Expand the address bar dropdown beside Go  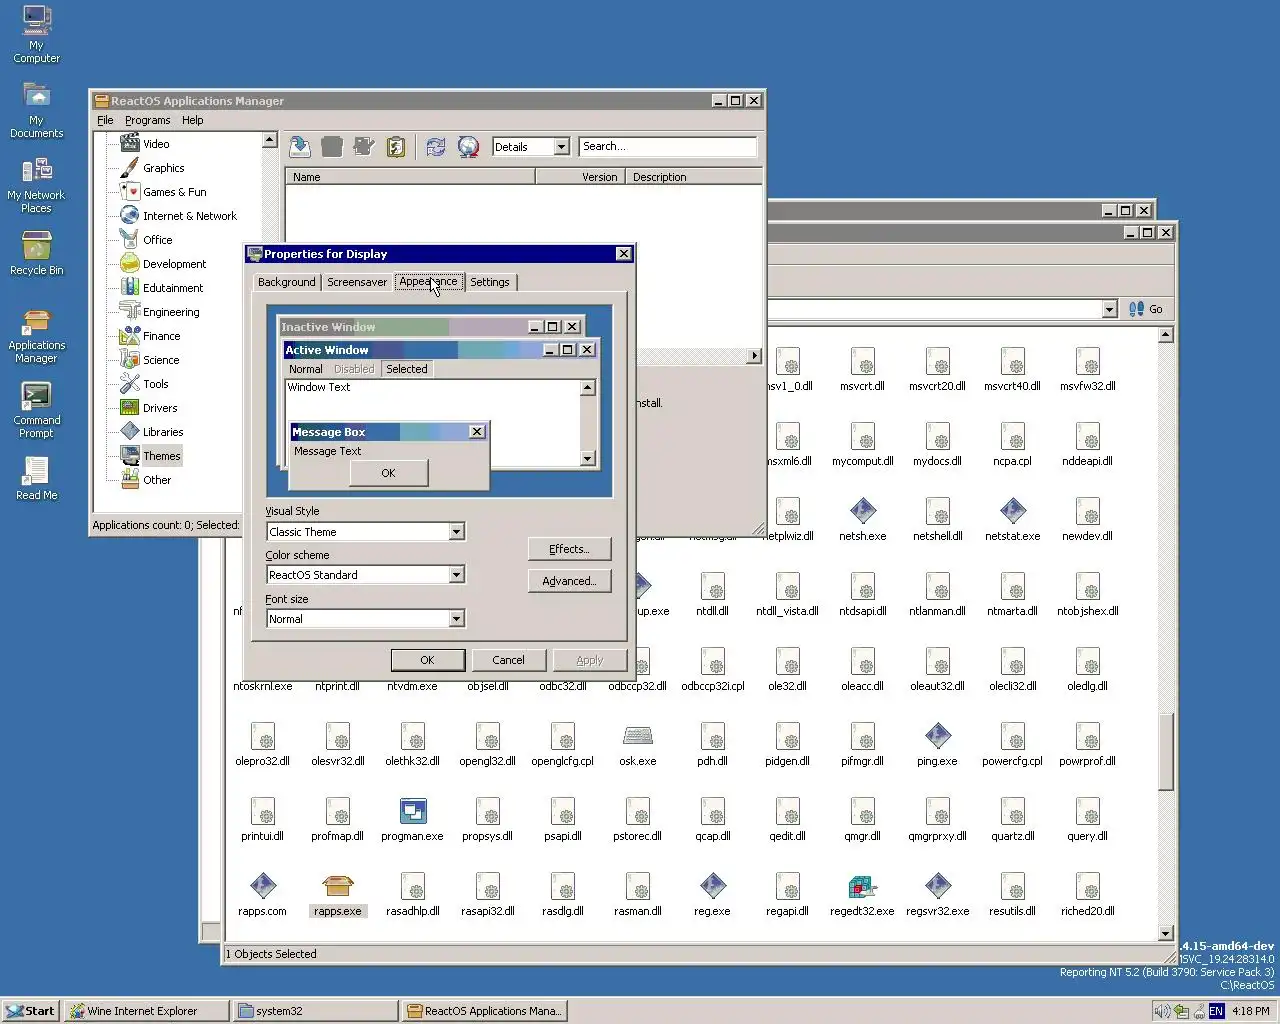pos(1109,309)
